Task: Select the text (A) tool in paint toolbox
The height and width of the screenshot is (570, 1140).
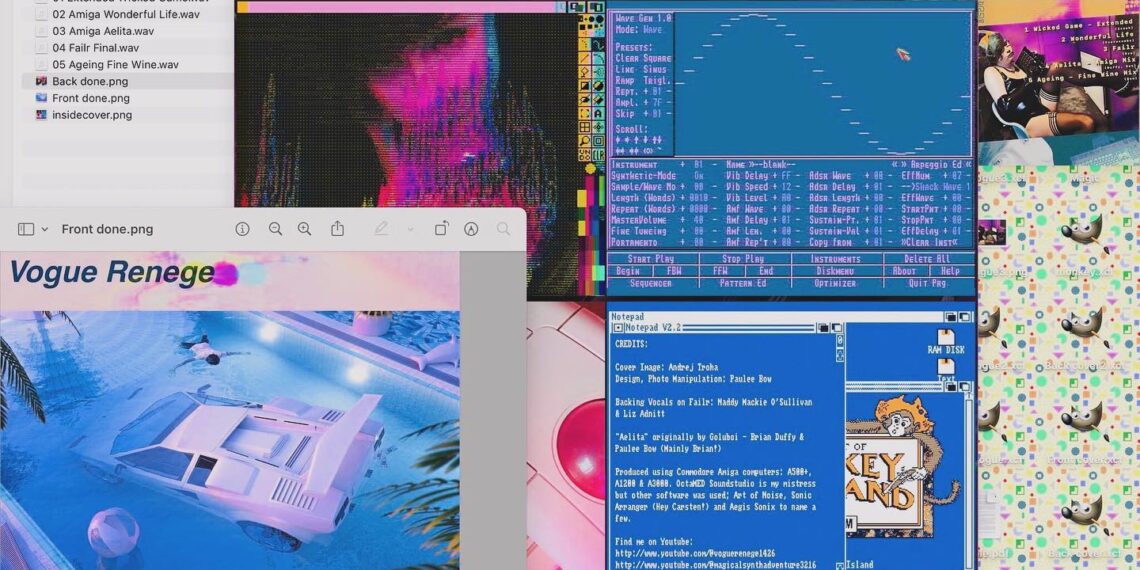Action: (597, 114)
